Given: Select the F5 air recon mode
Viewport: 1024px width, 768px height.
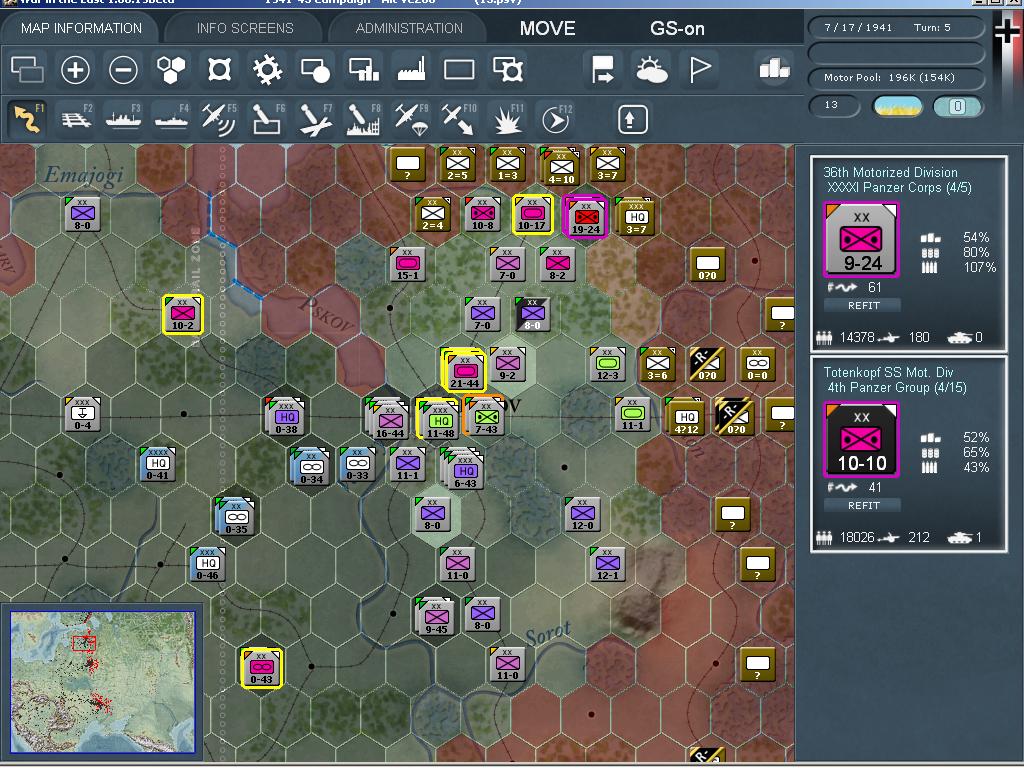Looking at the screenshot, I should 219,119.
